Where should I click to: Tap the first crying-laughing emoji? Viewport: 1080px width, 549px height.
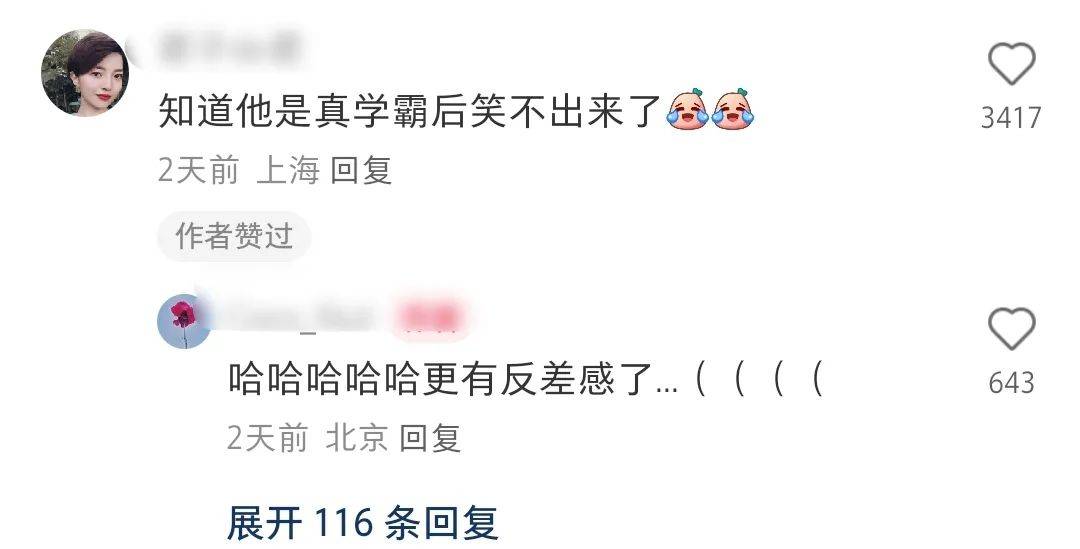click(687, 109)
